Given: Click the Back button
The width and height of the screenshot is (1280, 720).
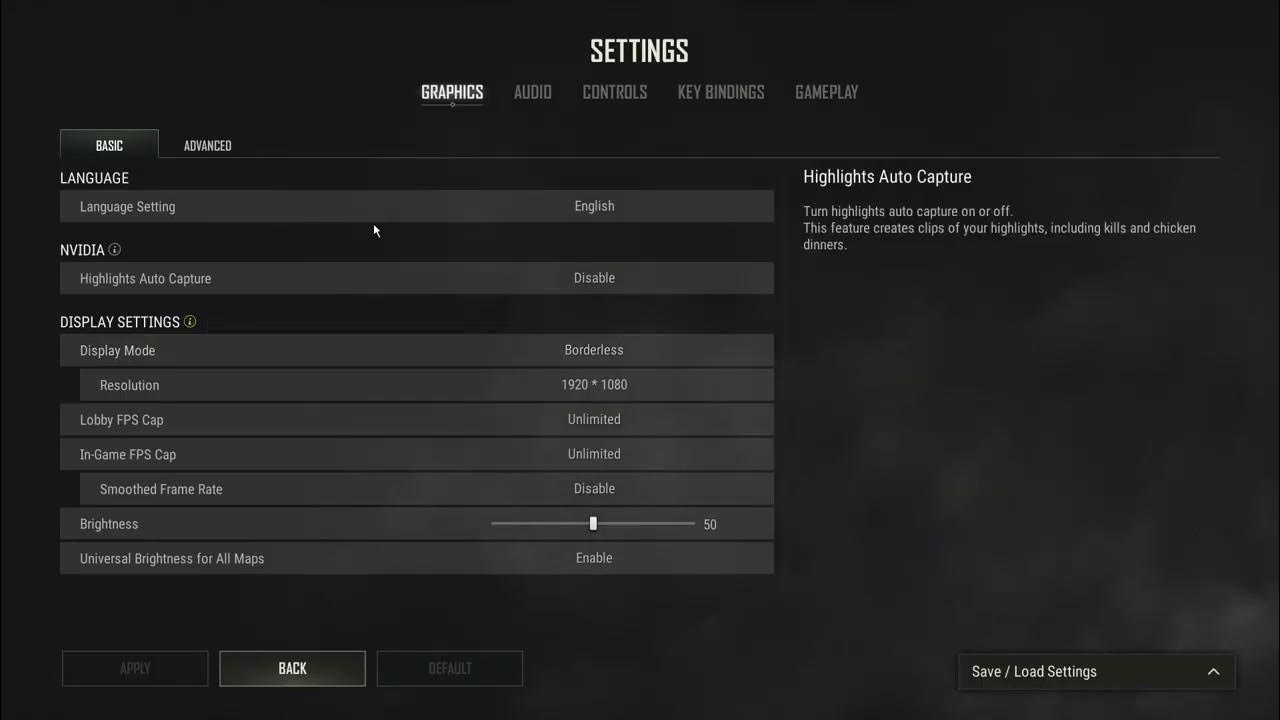Looking at the screenshot, I should pyautogui.click(x=293, y=669).
